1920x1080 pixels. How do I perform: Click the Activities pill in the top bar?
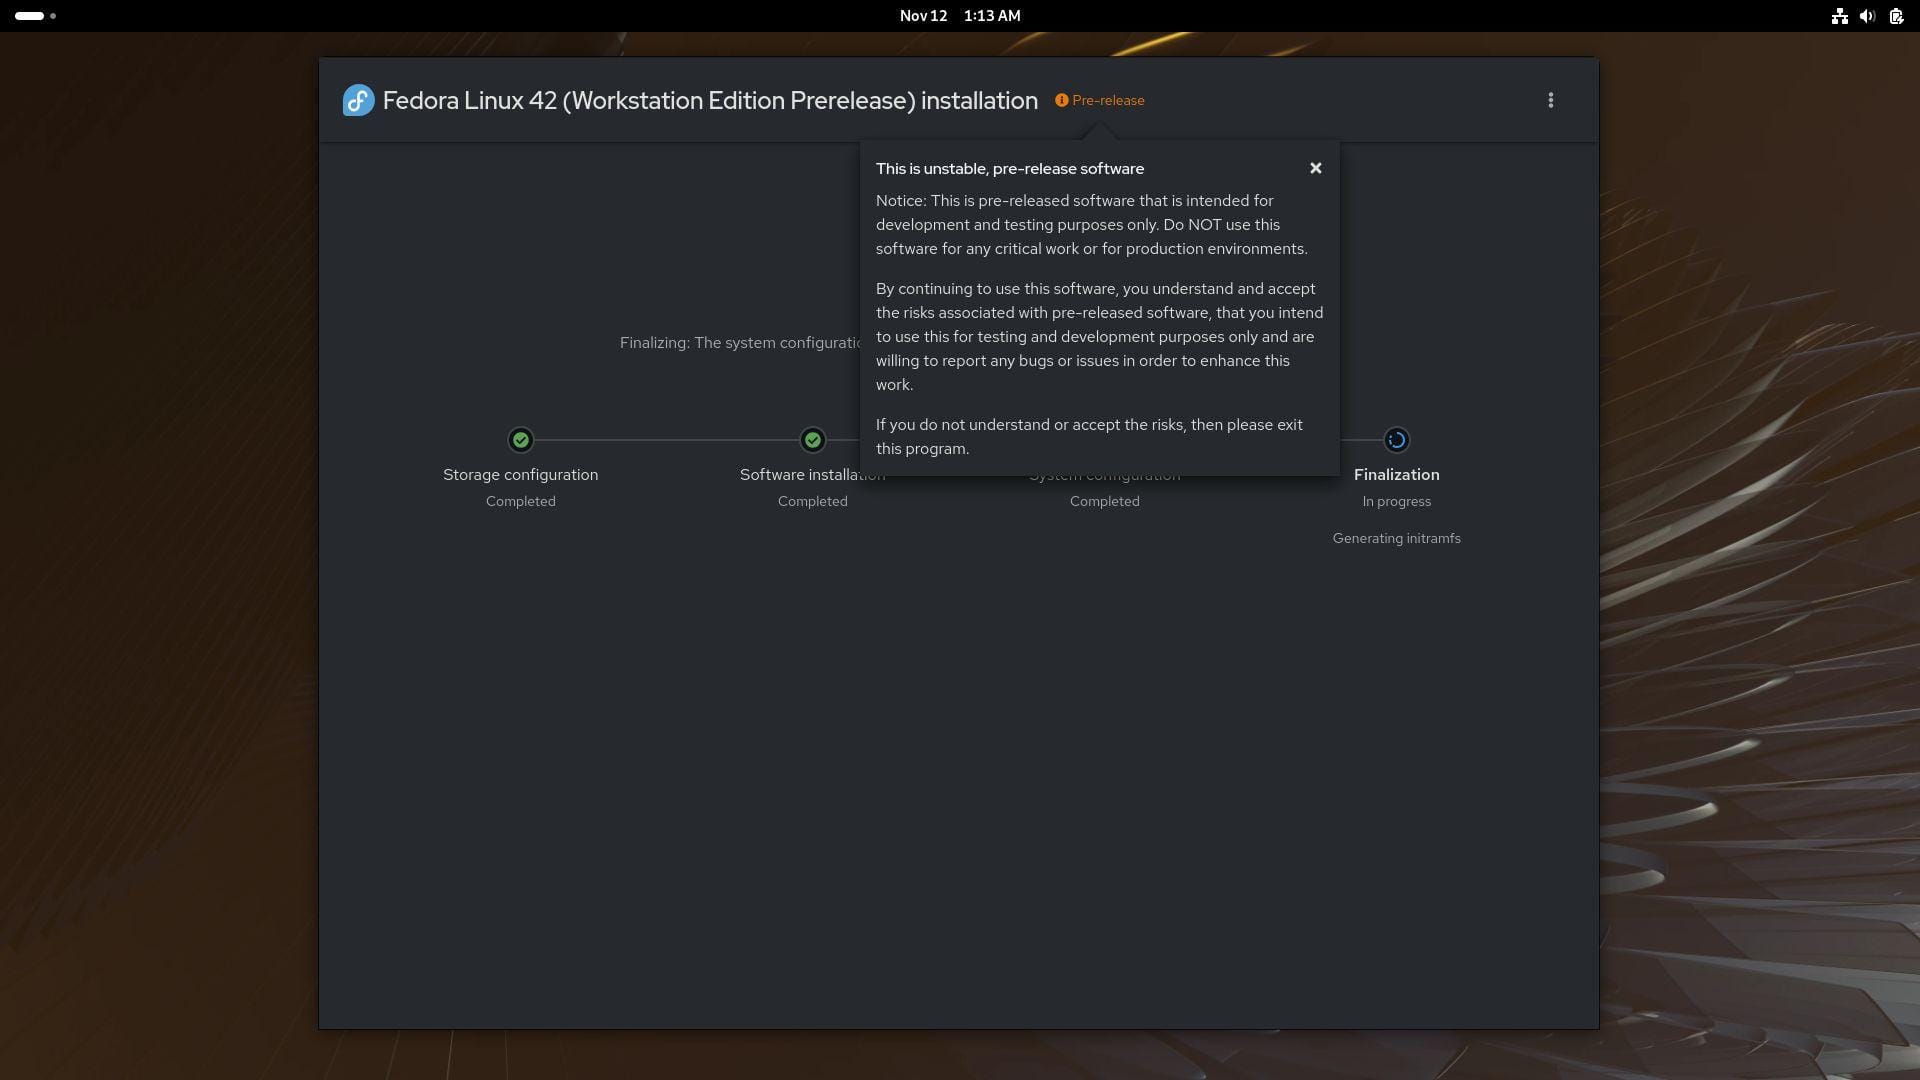(31, 16)
